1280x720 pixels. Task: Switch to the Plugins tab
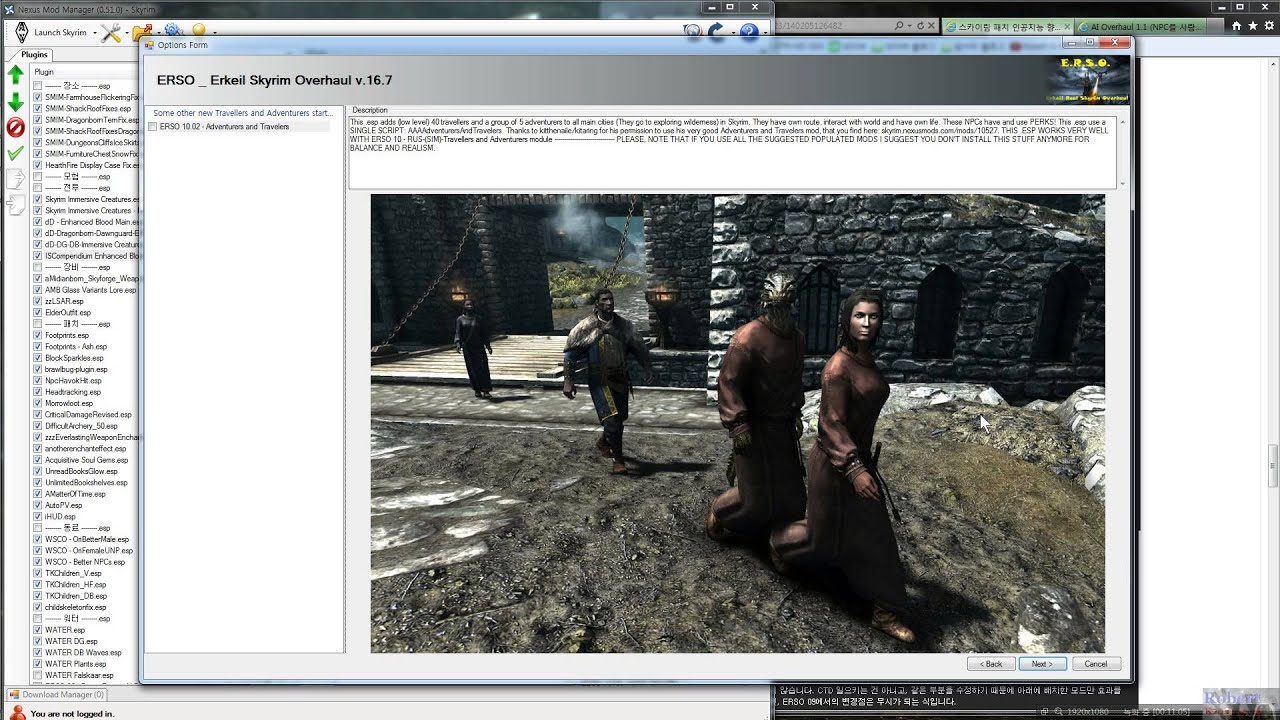[x=34, y=55]
